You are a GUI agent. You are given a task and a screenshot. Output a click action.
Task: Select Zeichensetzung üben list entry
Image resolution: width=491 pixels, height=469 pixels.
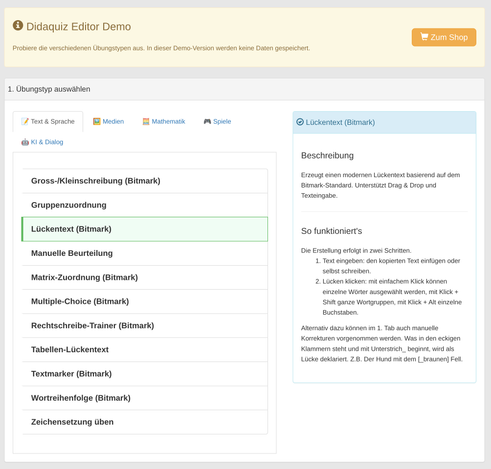[145, 422]
